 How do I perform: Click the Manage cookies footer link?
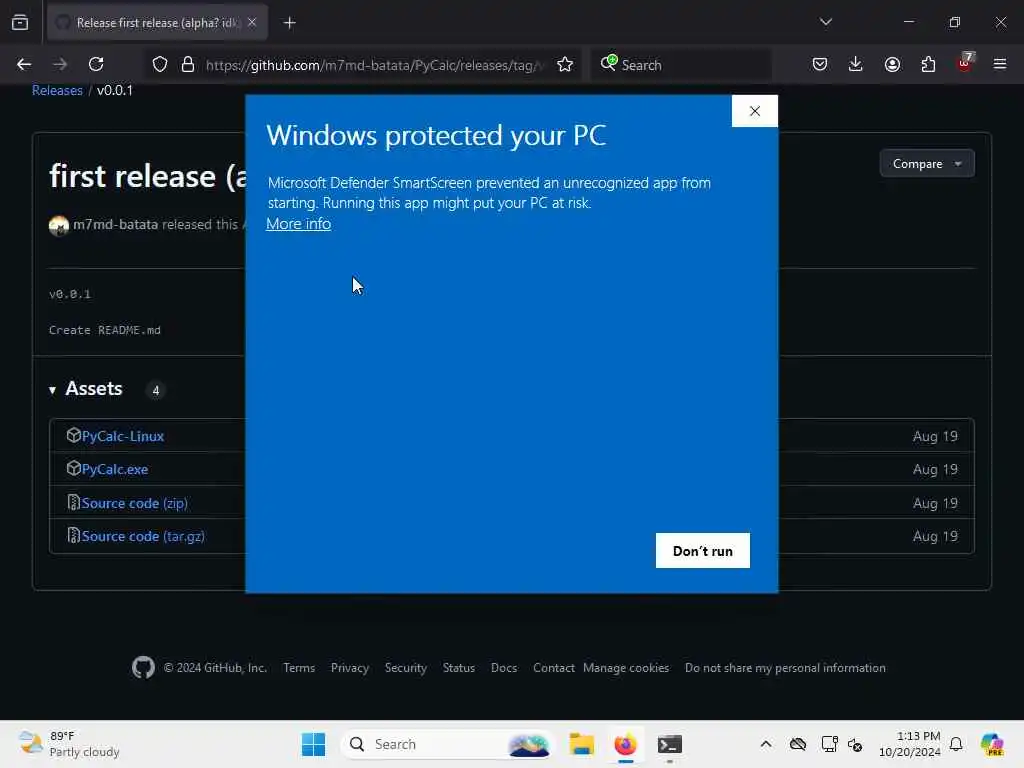click(626, 667)
